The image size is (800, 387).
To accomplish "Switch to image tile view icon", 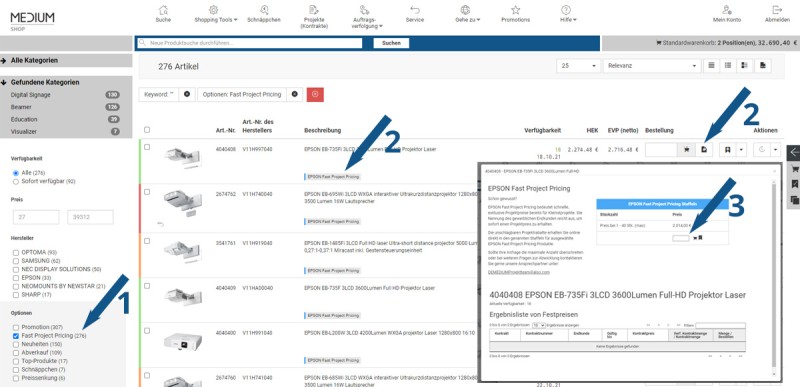I will click(745, 66).
